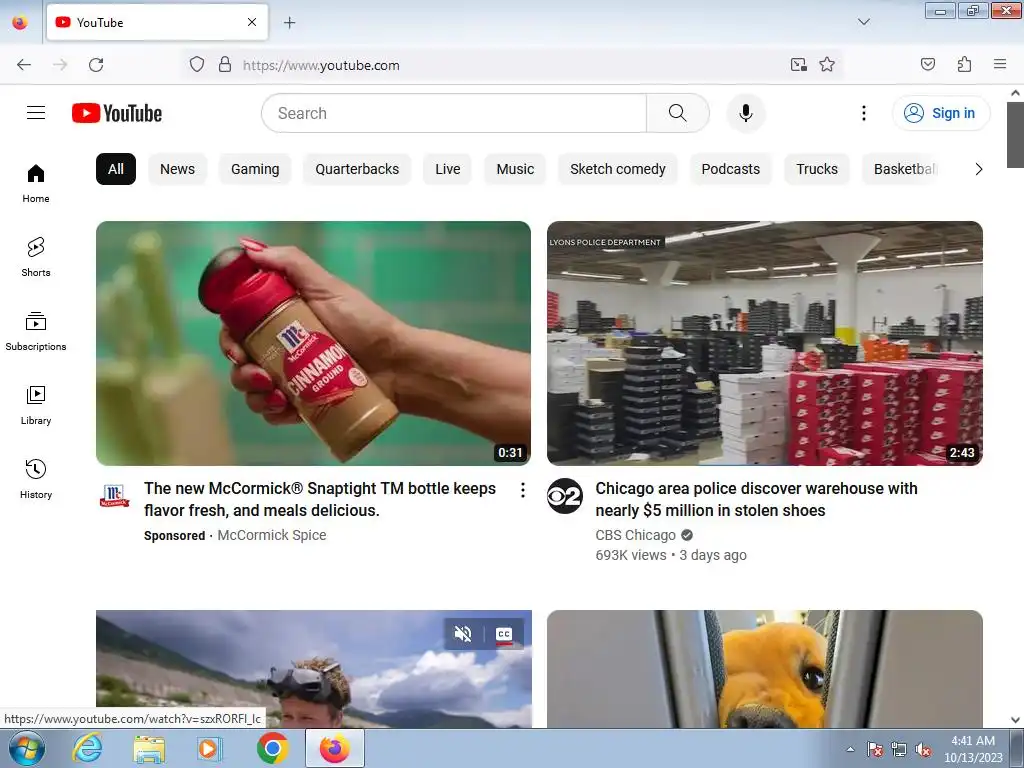Click the CBS Chicago channel avatar
This screenshot has height=768, width=1024.
565,496
